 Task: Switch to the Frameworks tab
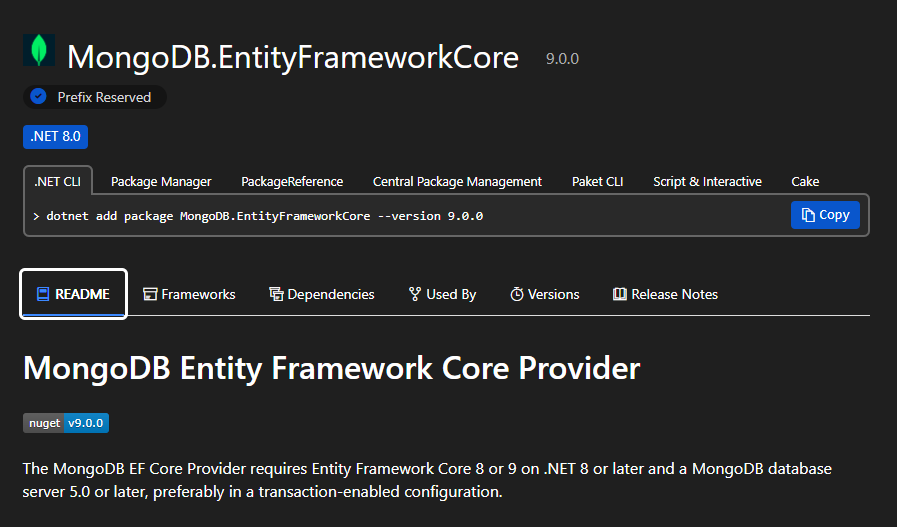[x=189, y=294]
